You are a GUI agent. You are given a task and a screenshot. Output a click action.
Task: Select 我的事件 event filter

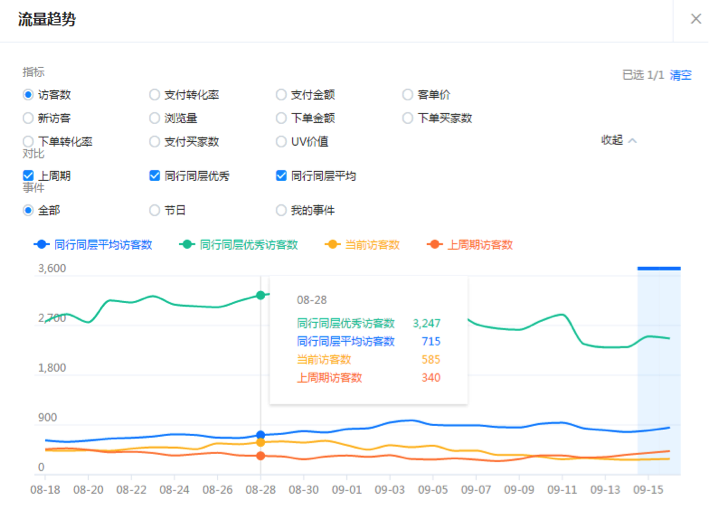pos(282,210)
